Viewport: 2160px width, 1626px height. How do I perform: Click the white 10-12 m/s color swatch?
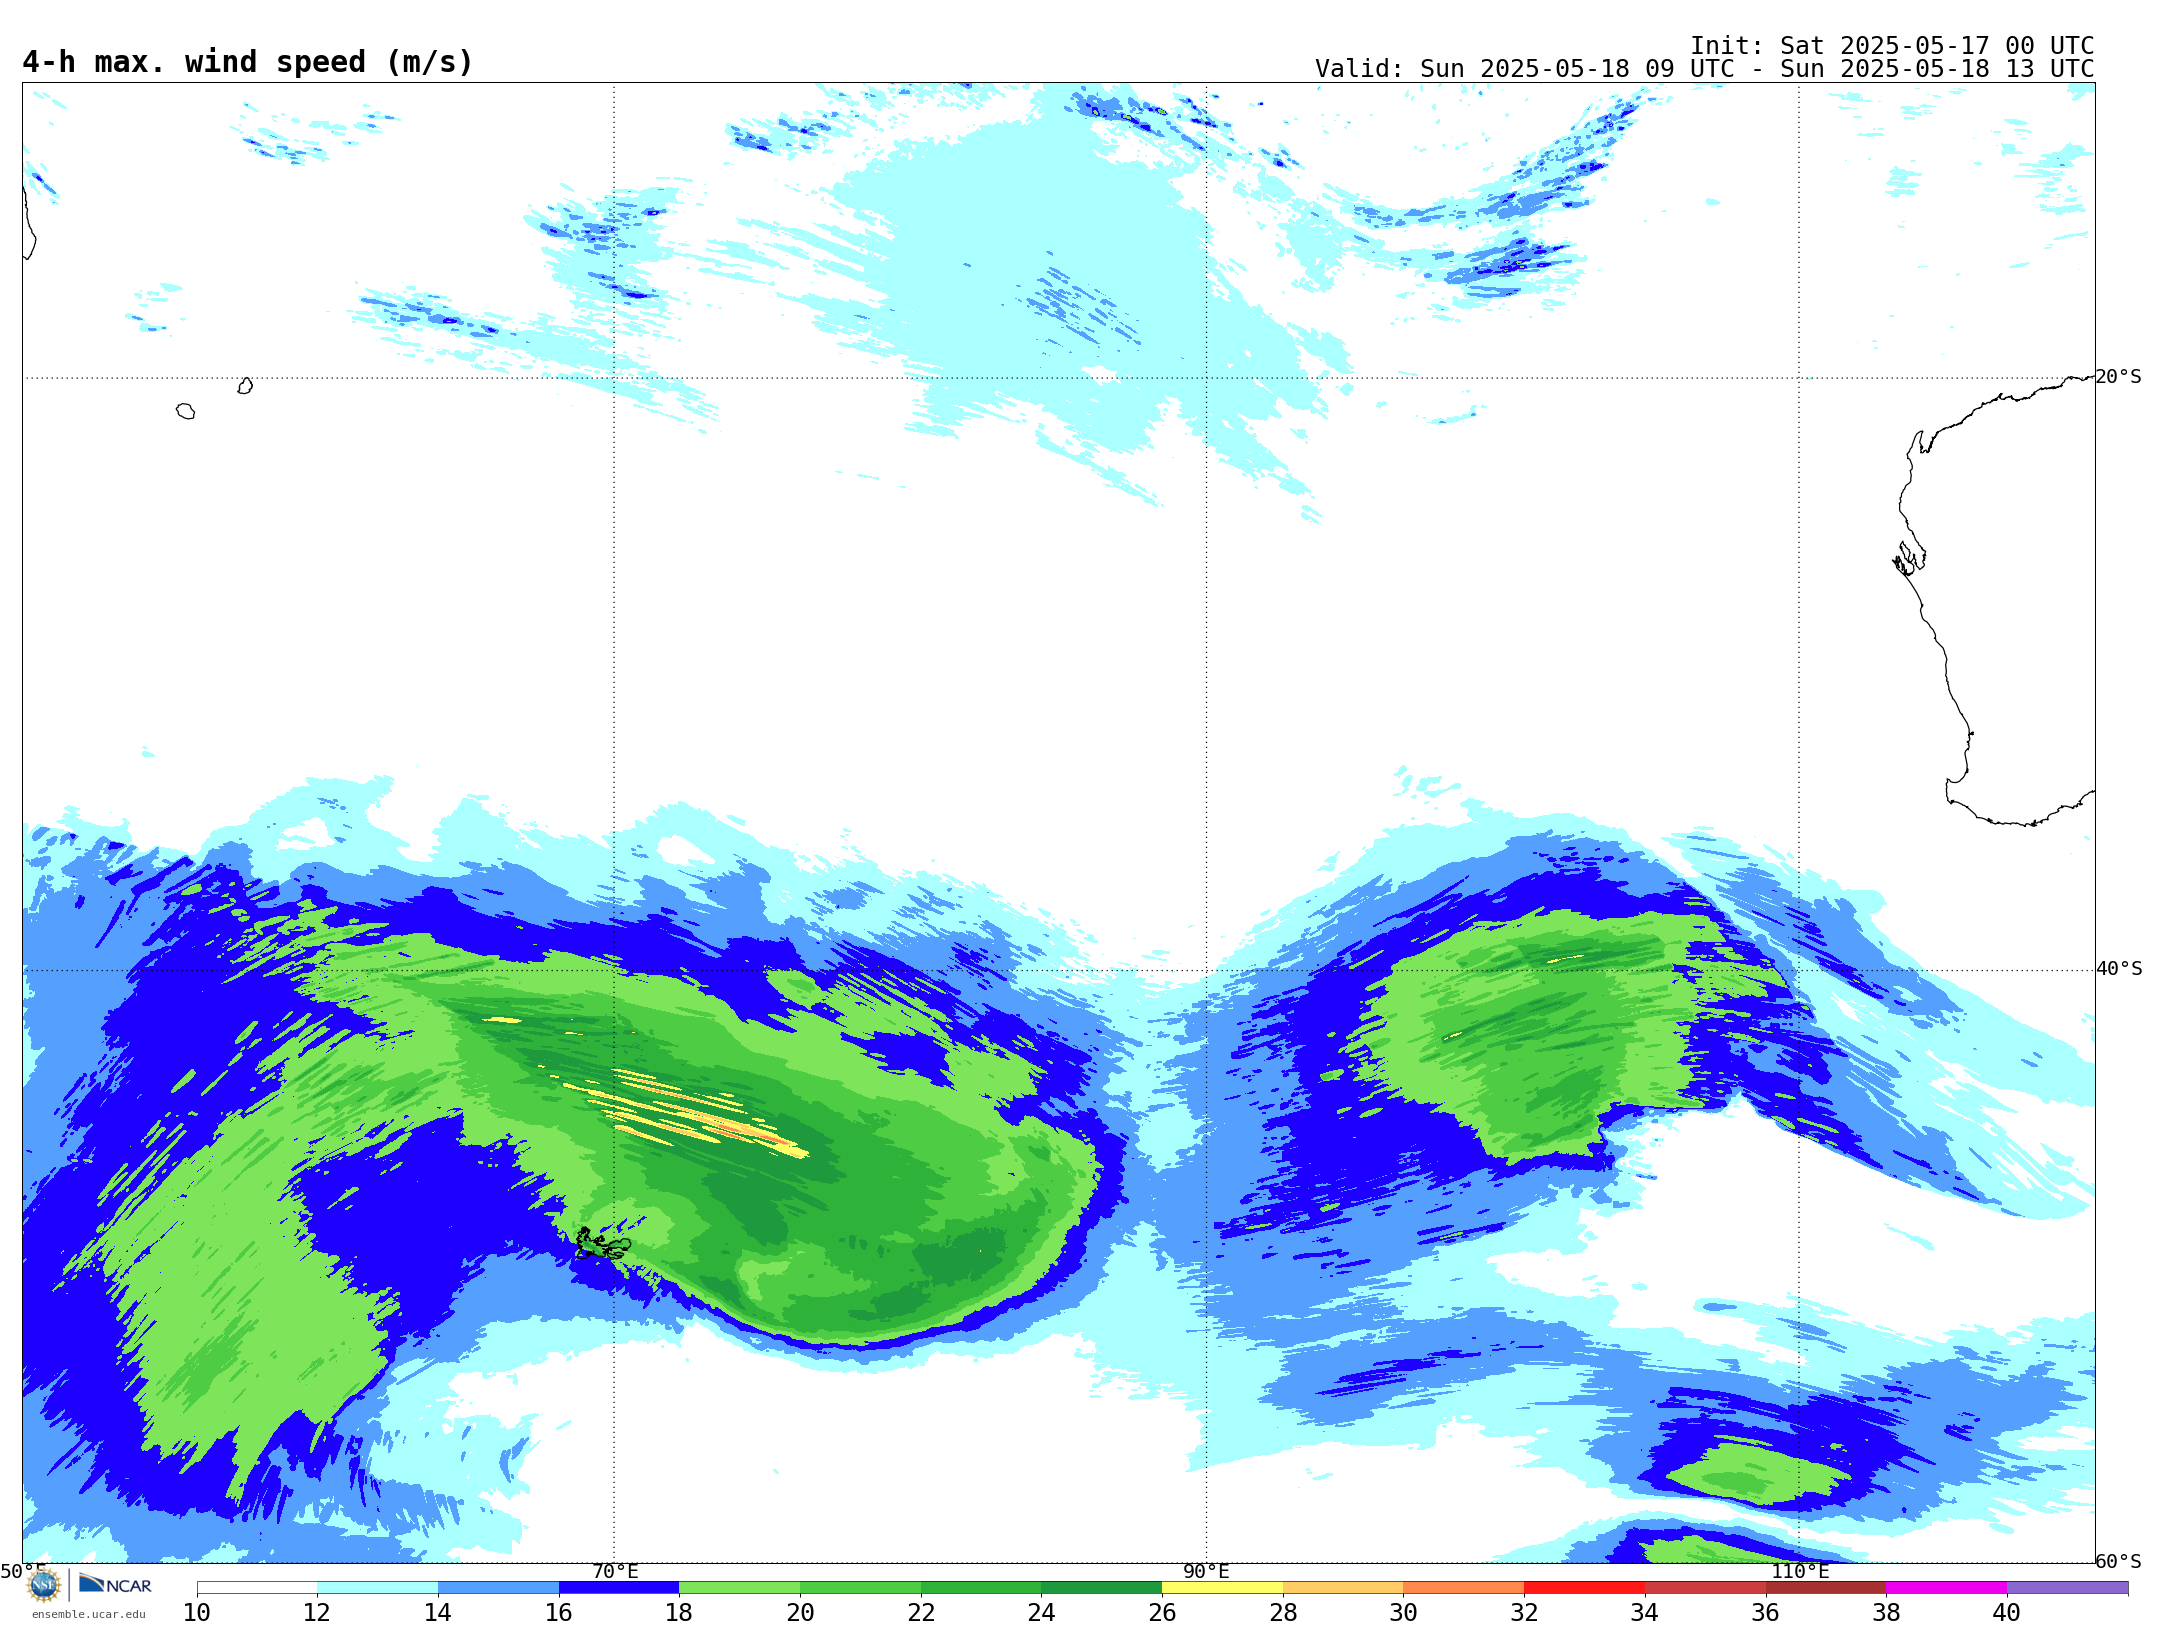coord(257,1588)
